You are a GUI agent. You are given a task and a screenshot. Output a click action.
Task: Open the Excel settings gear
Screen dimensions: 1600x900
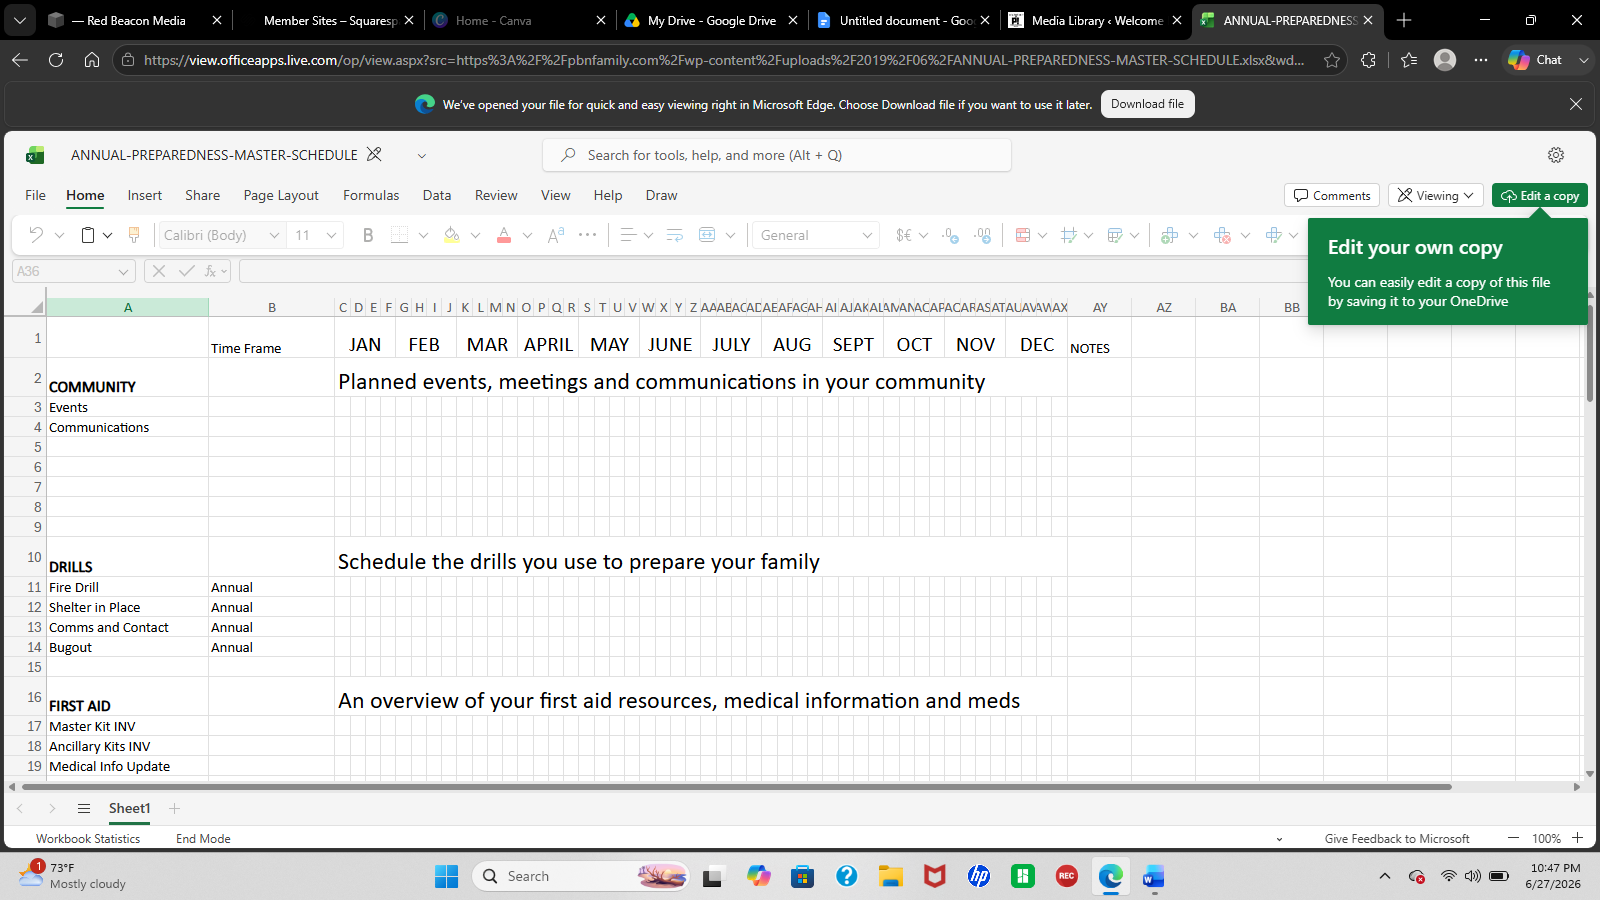(x=1556, y=155)
